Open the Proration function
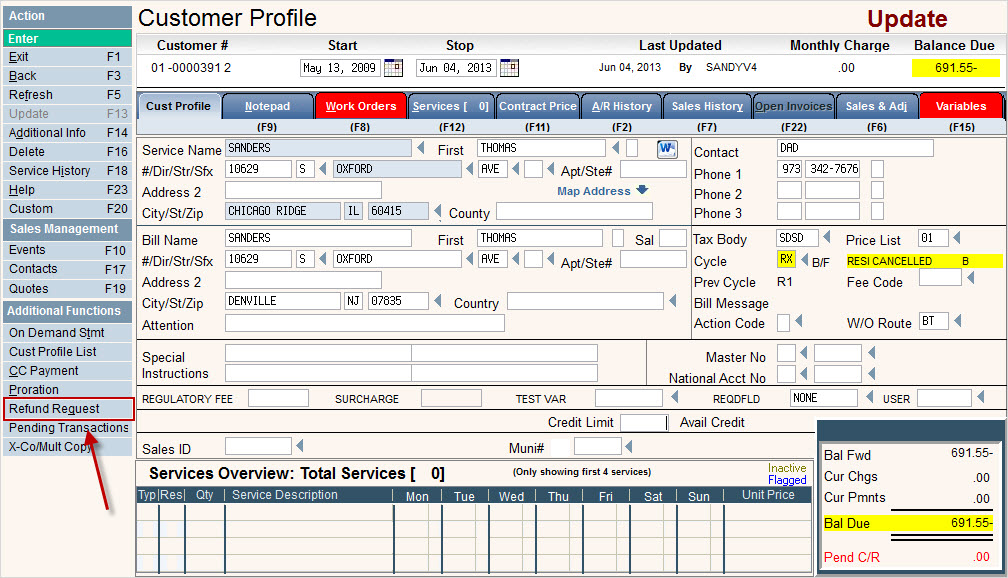Image resolution: width=1008 pixels, height=578 pixels. [x=68, y=390]
